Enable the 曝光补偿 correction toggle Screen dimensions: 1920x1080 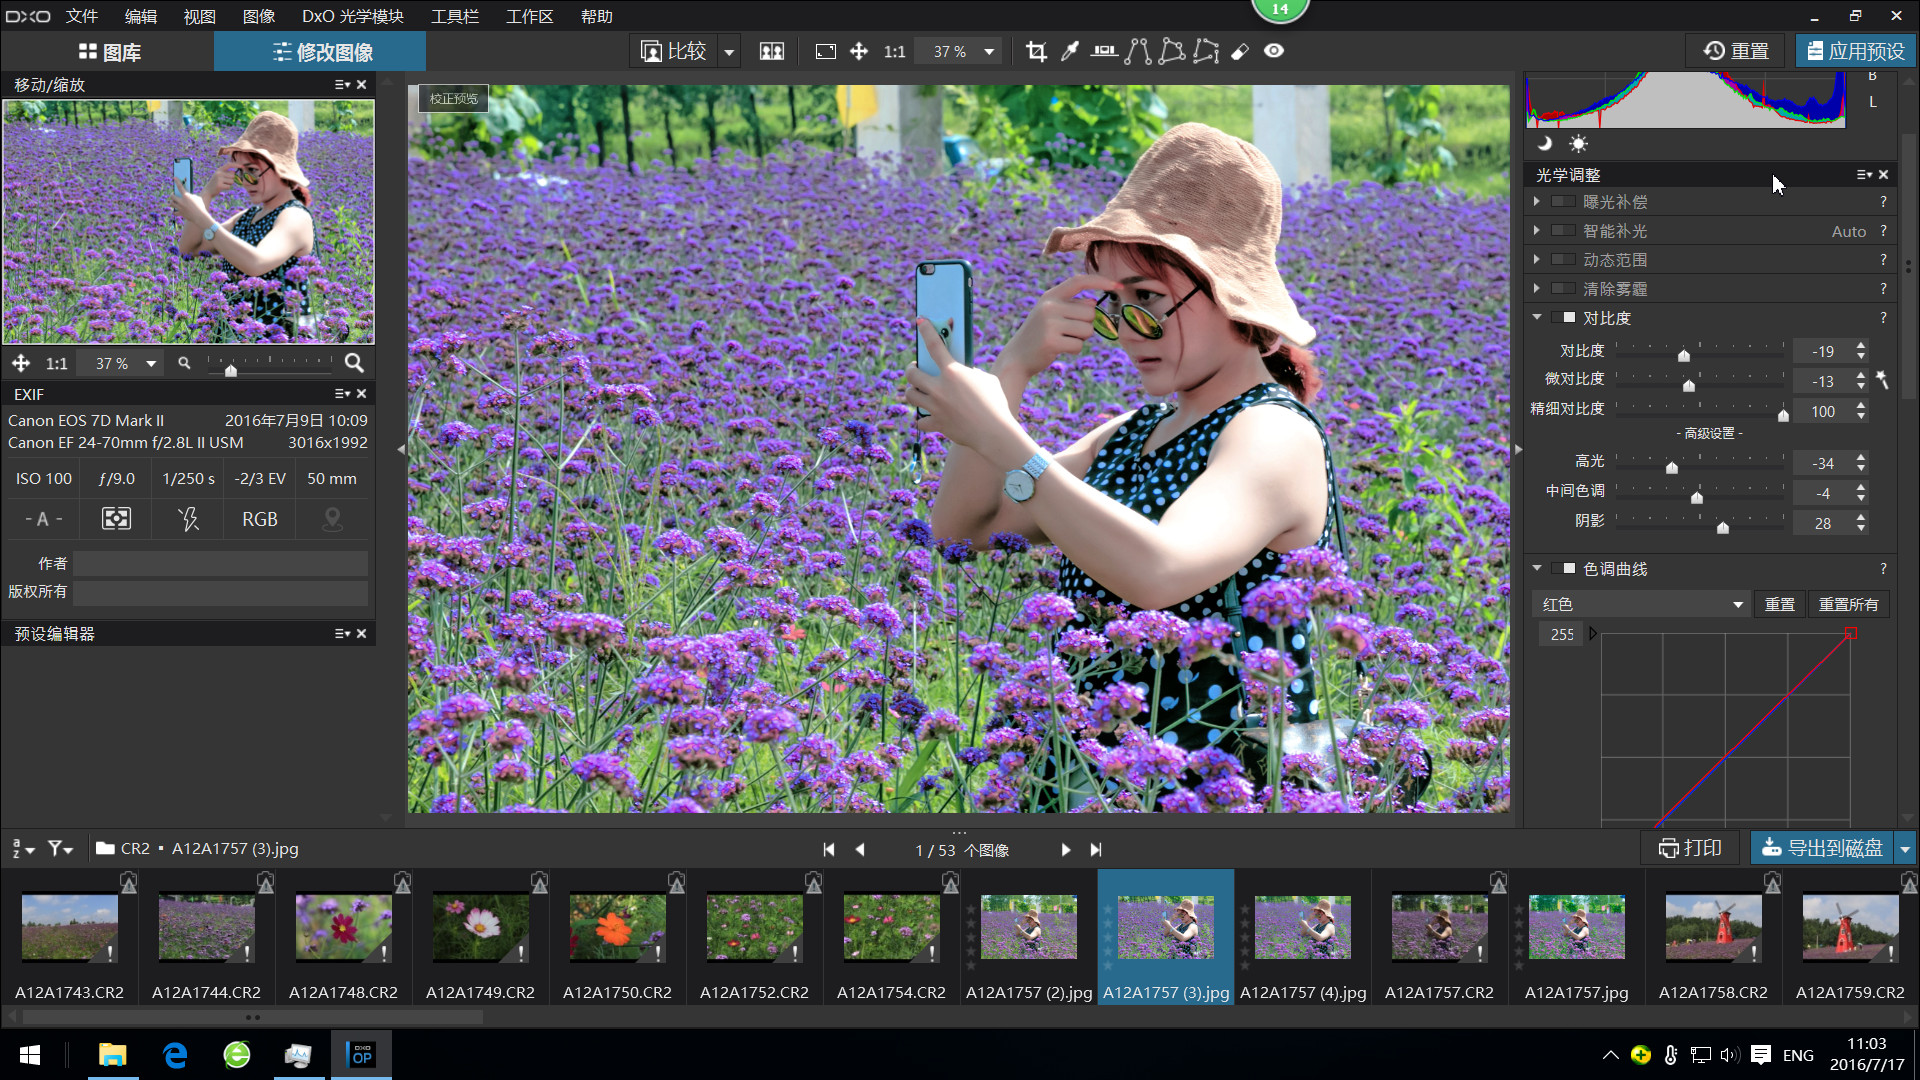click(1563, 202)
